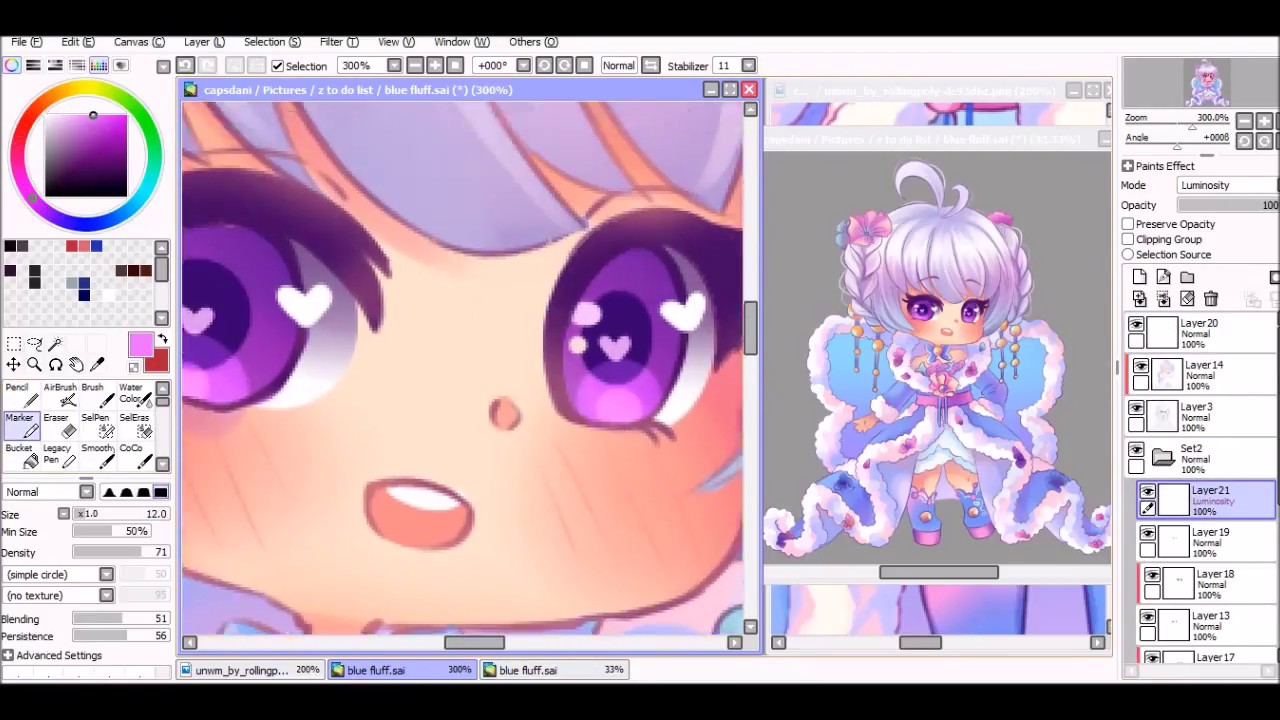The width and height of the screenshot is (1280, 720).
Task: Open the Edit menu
Action: pyautogui.click(x=78, y=42)
